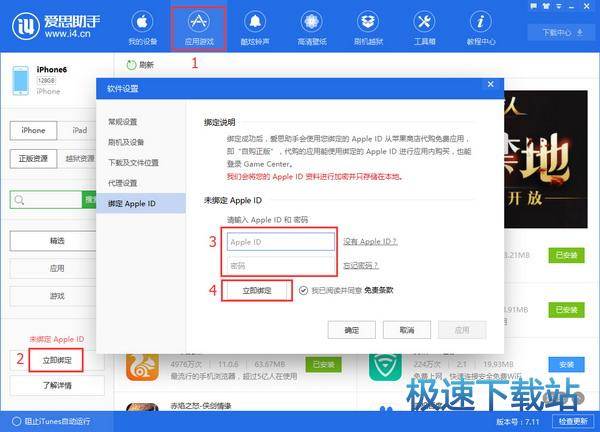The image size is (600, 432).
Task: Click 立即绑定 button in the dialog
Action: coord(257,291)
